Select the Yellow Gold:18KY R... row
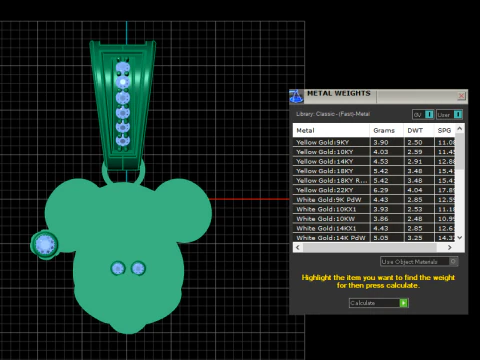The image size is (480, 360). click(x=374, y=181)
